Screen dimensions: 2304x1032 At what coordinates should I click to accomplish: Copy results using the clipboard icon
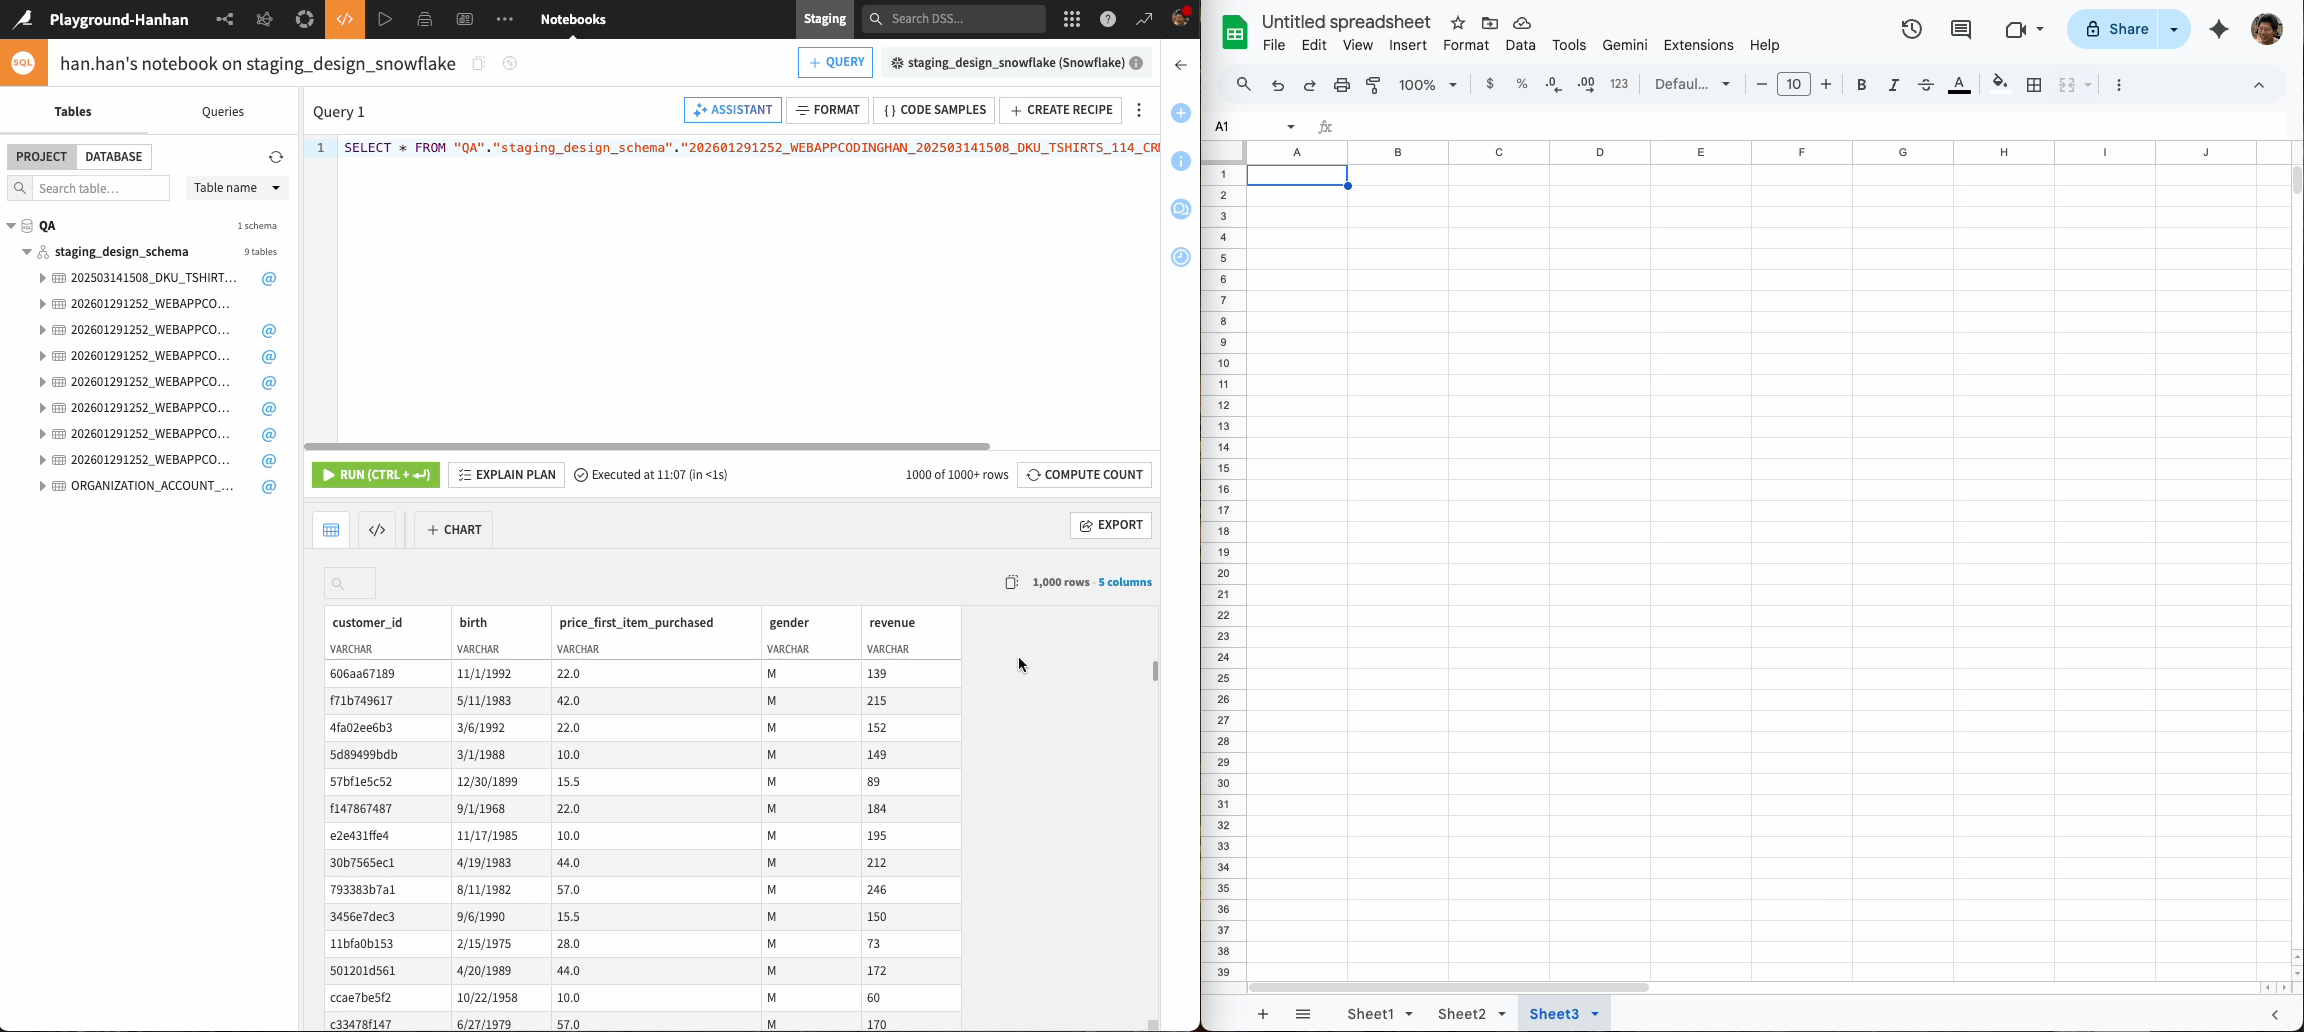(1012, 582)
